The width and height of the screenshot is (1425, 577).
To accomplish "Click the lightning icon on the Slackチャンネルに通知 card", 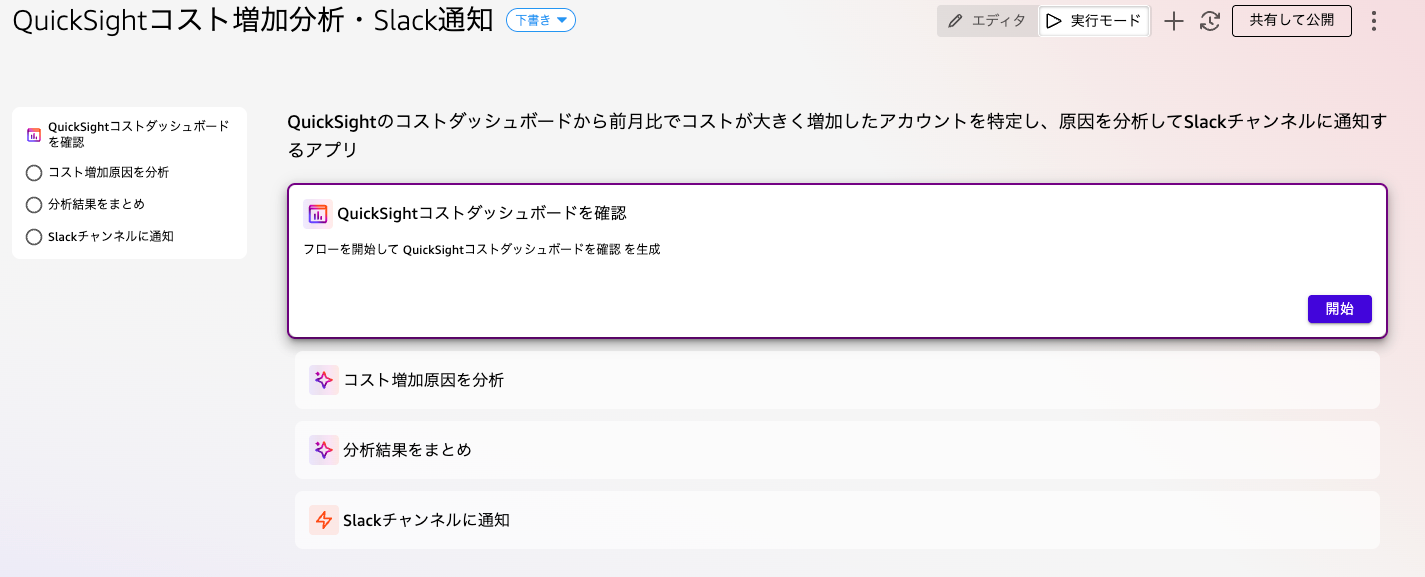I will click(323, 520).
